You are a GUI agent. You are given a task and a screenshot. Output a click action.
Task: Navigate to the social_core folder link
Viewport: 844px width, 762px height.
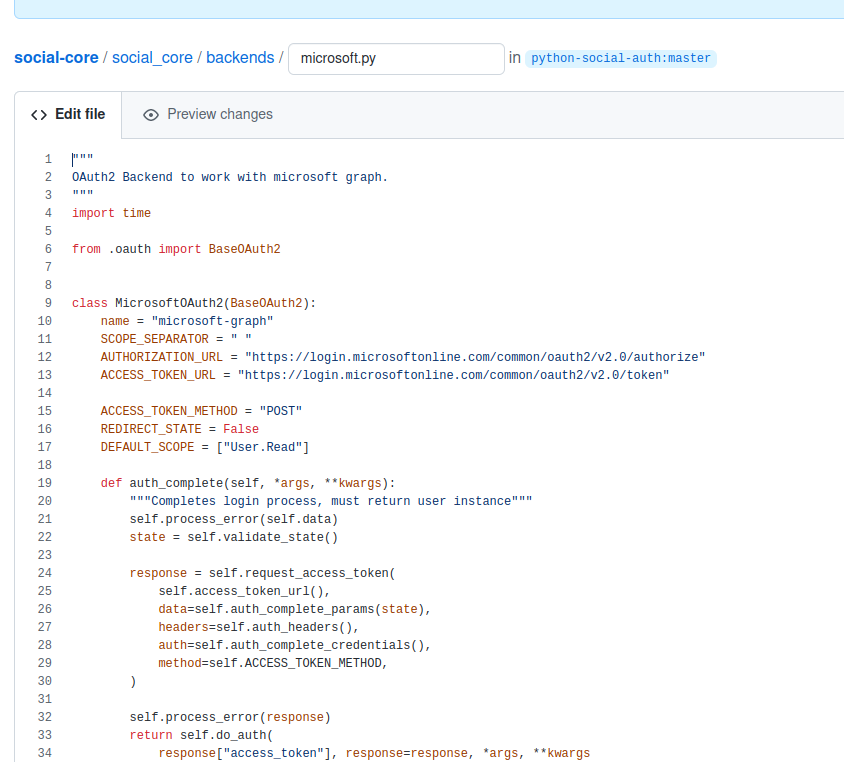(152, 57)
